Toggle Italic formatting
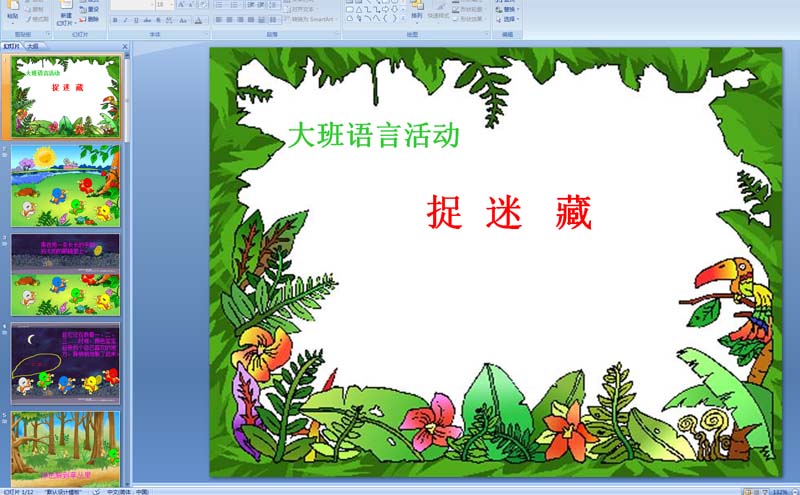Image resolution: width=800 pixels, height=495 pixels. (x=126, y=20)
